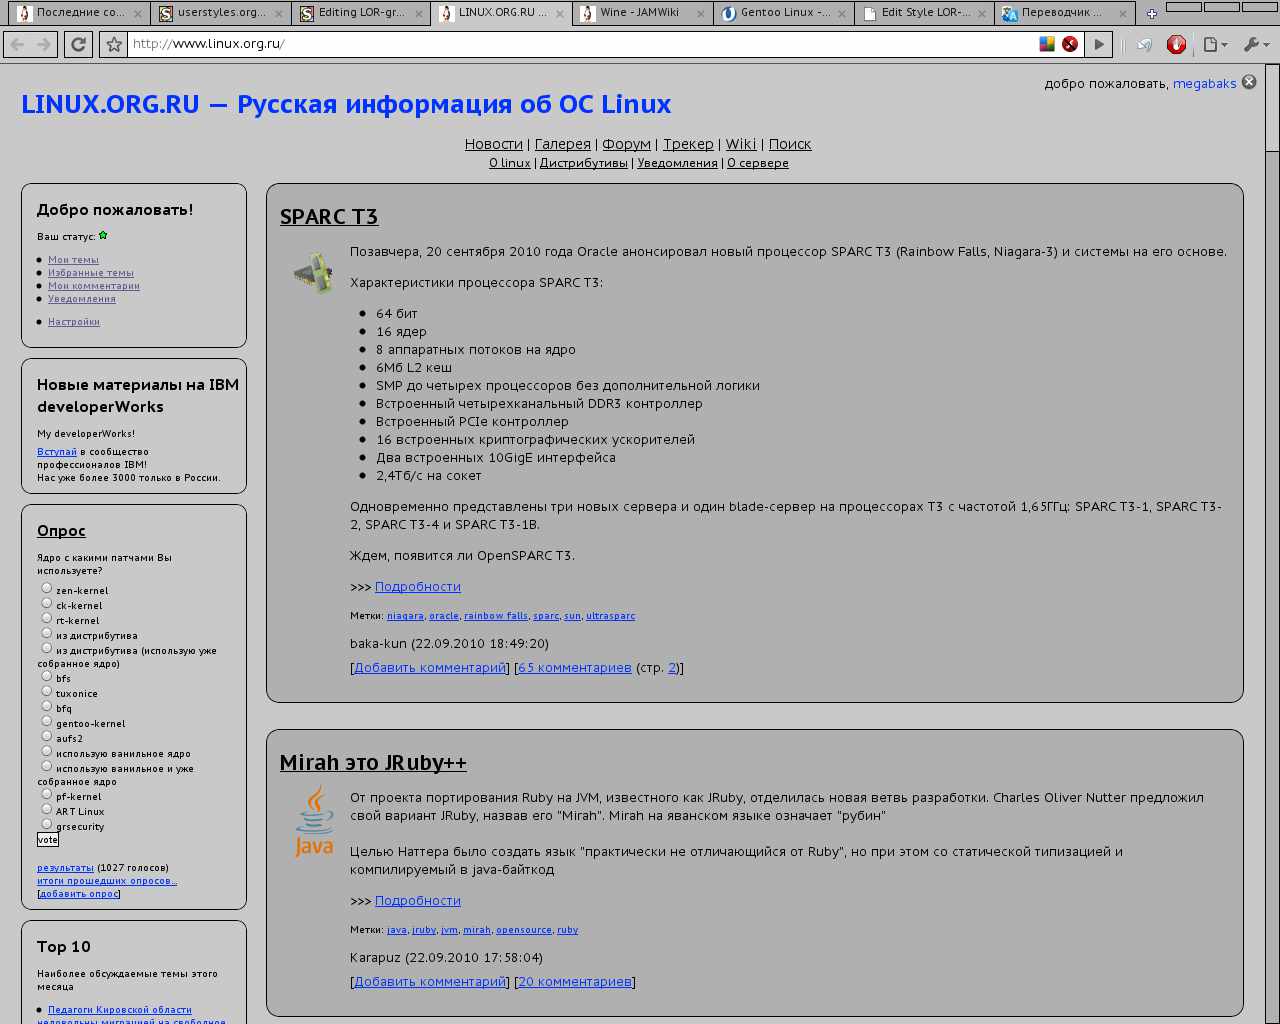Click the Java logo in the Mirah article
Image resolution: width=1280 pixels, height=1024 pixels.
(314, 821)
